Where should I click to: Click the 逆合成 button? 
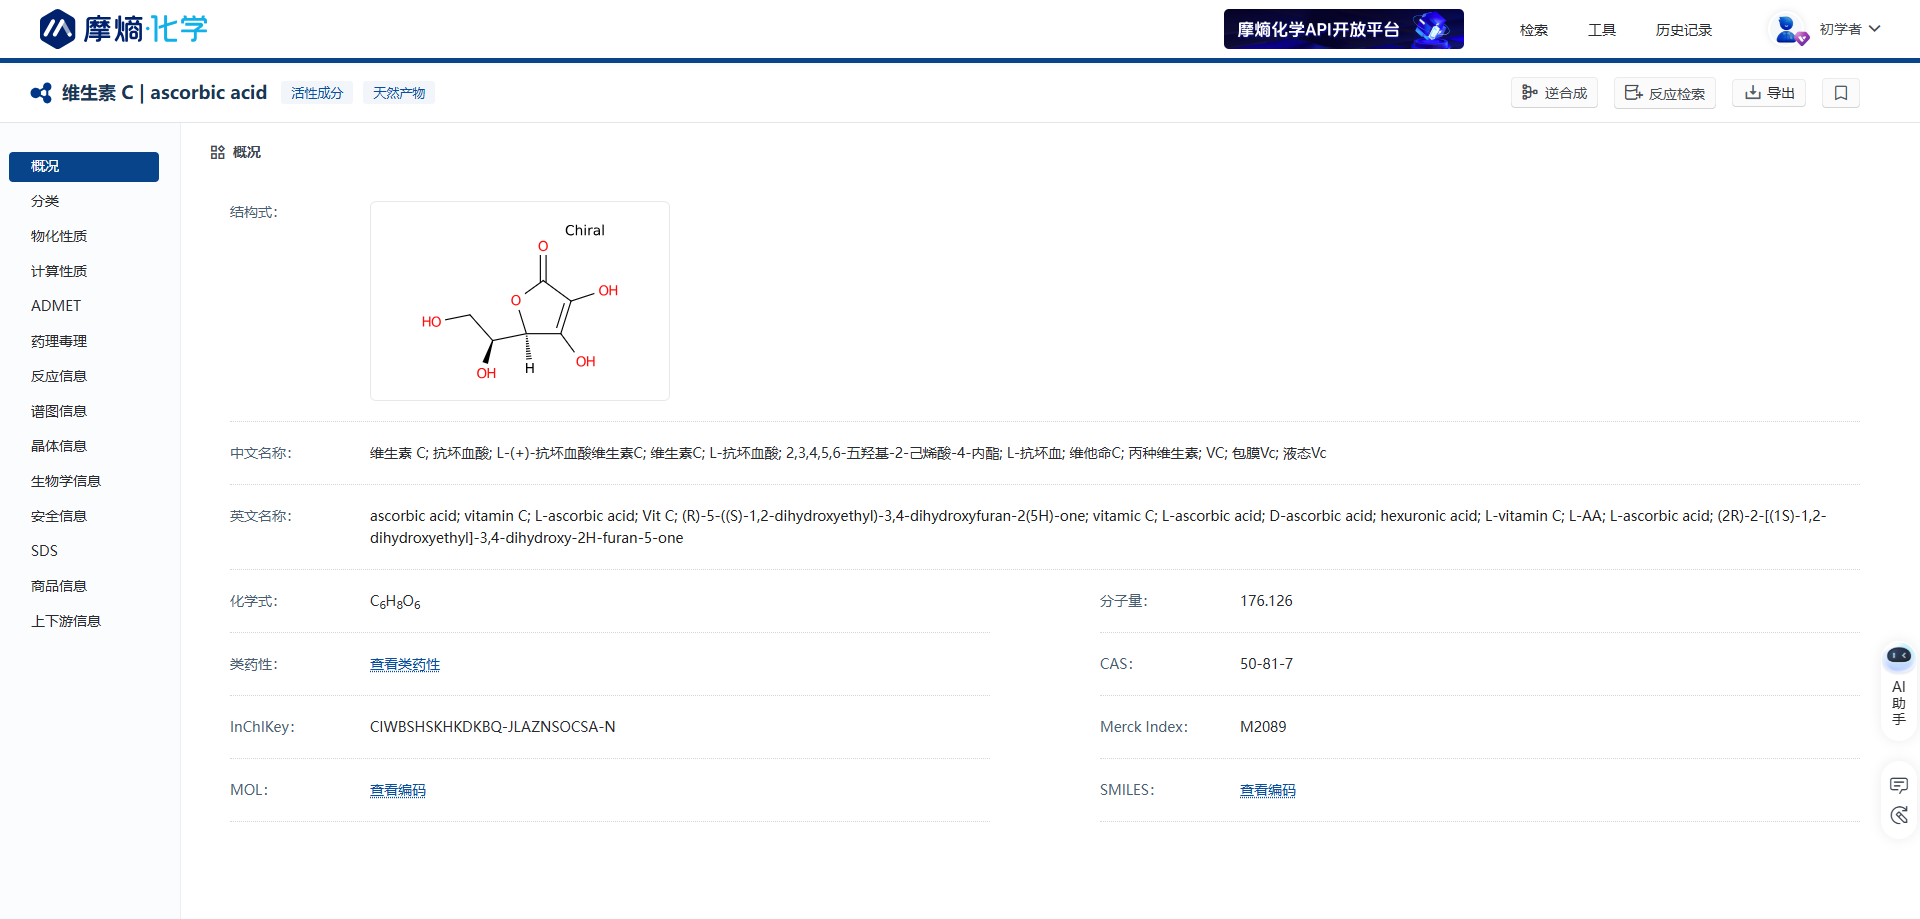click(x=1554, y=93)
